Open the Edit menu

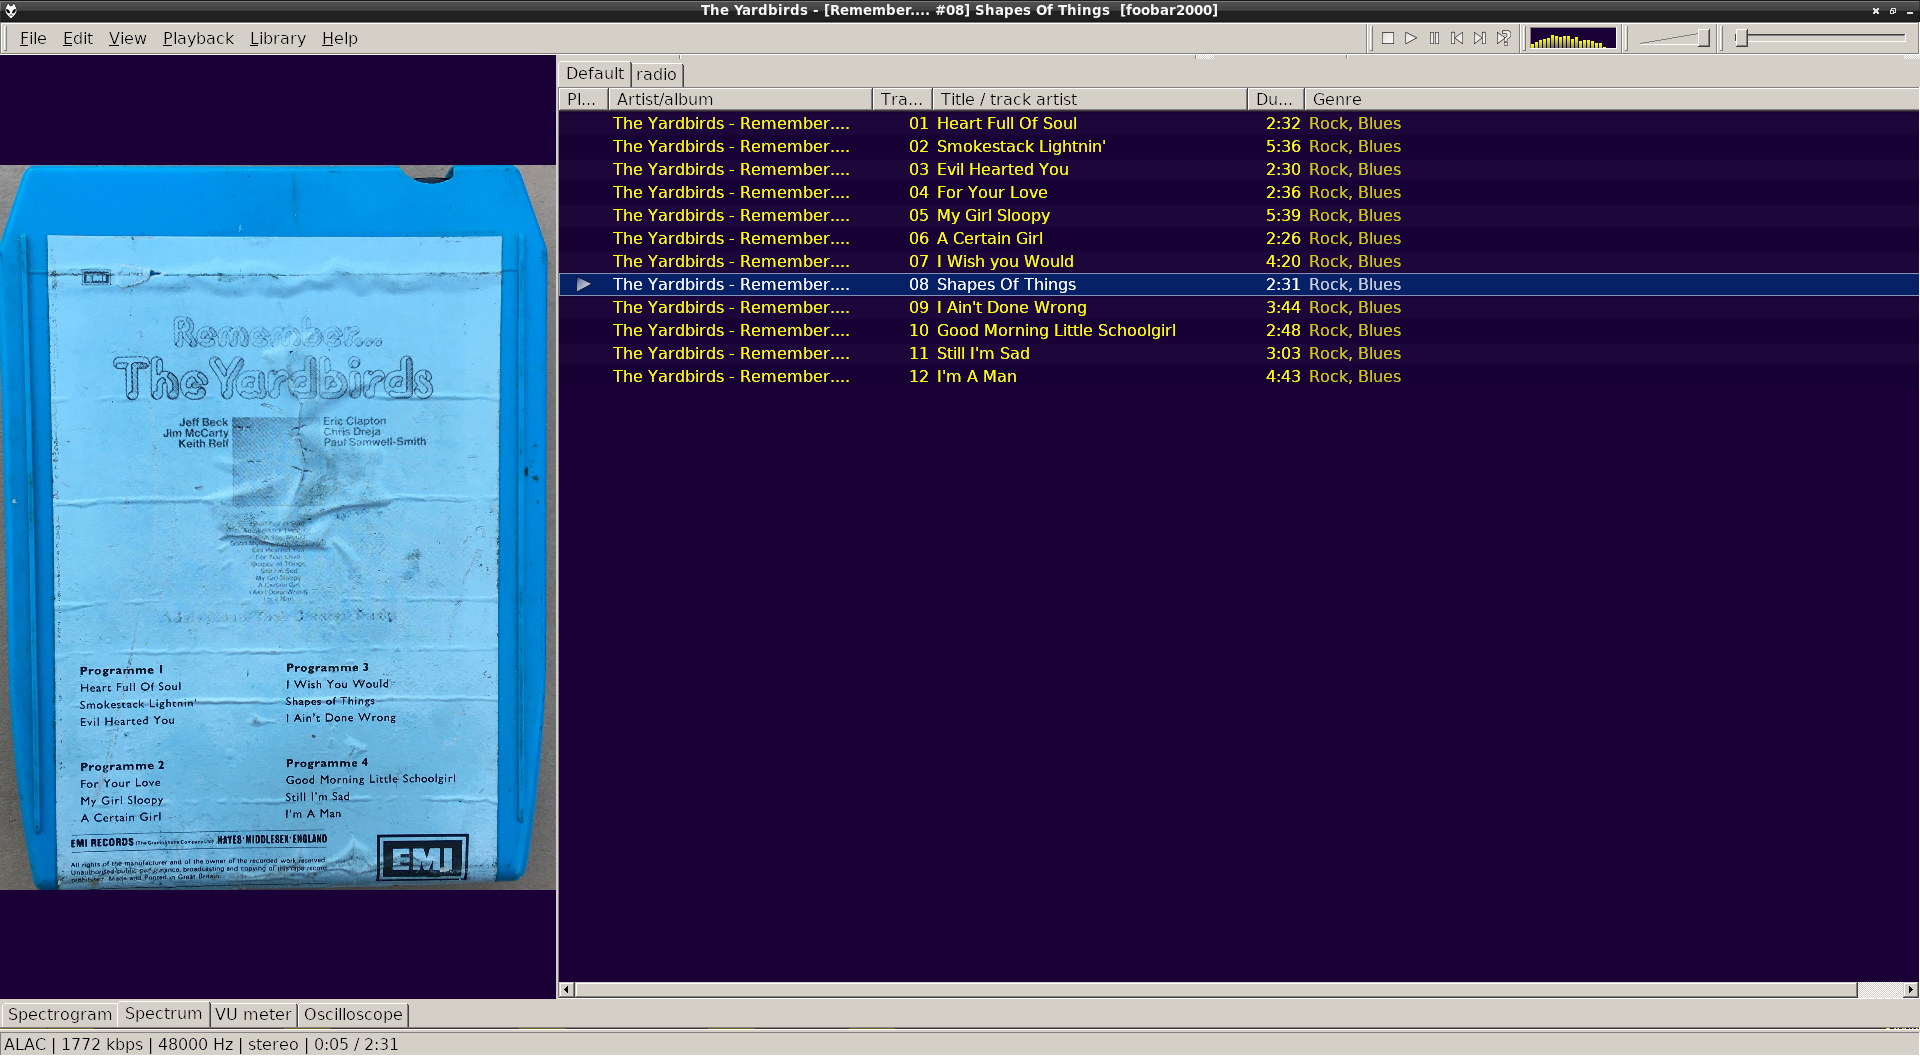tap(78, 38)
